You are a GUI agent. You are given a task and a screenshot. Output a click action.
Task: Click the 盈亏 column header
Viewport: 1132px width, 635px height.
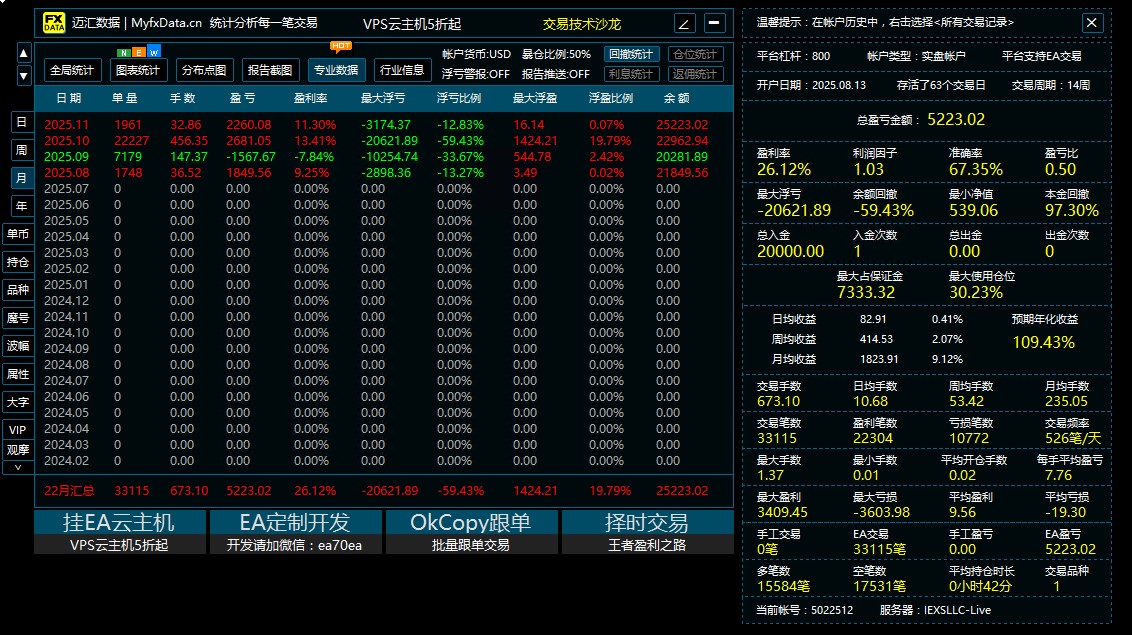click(x=243, y=98)
